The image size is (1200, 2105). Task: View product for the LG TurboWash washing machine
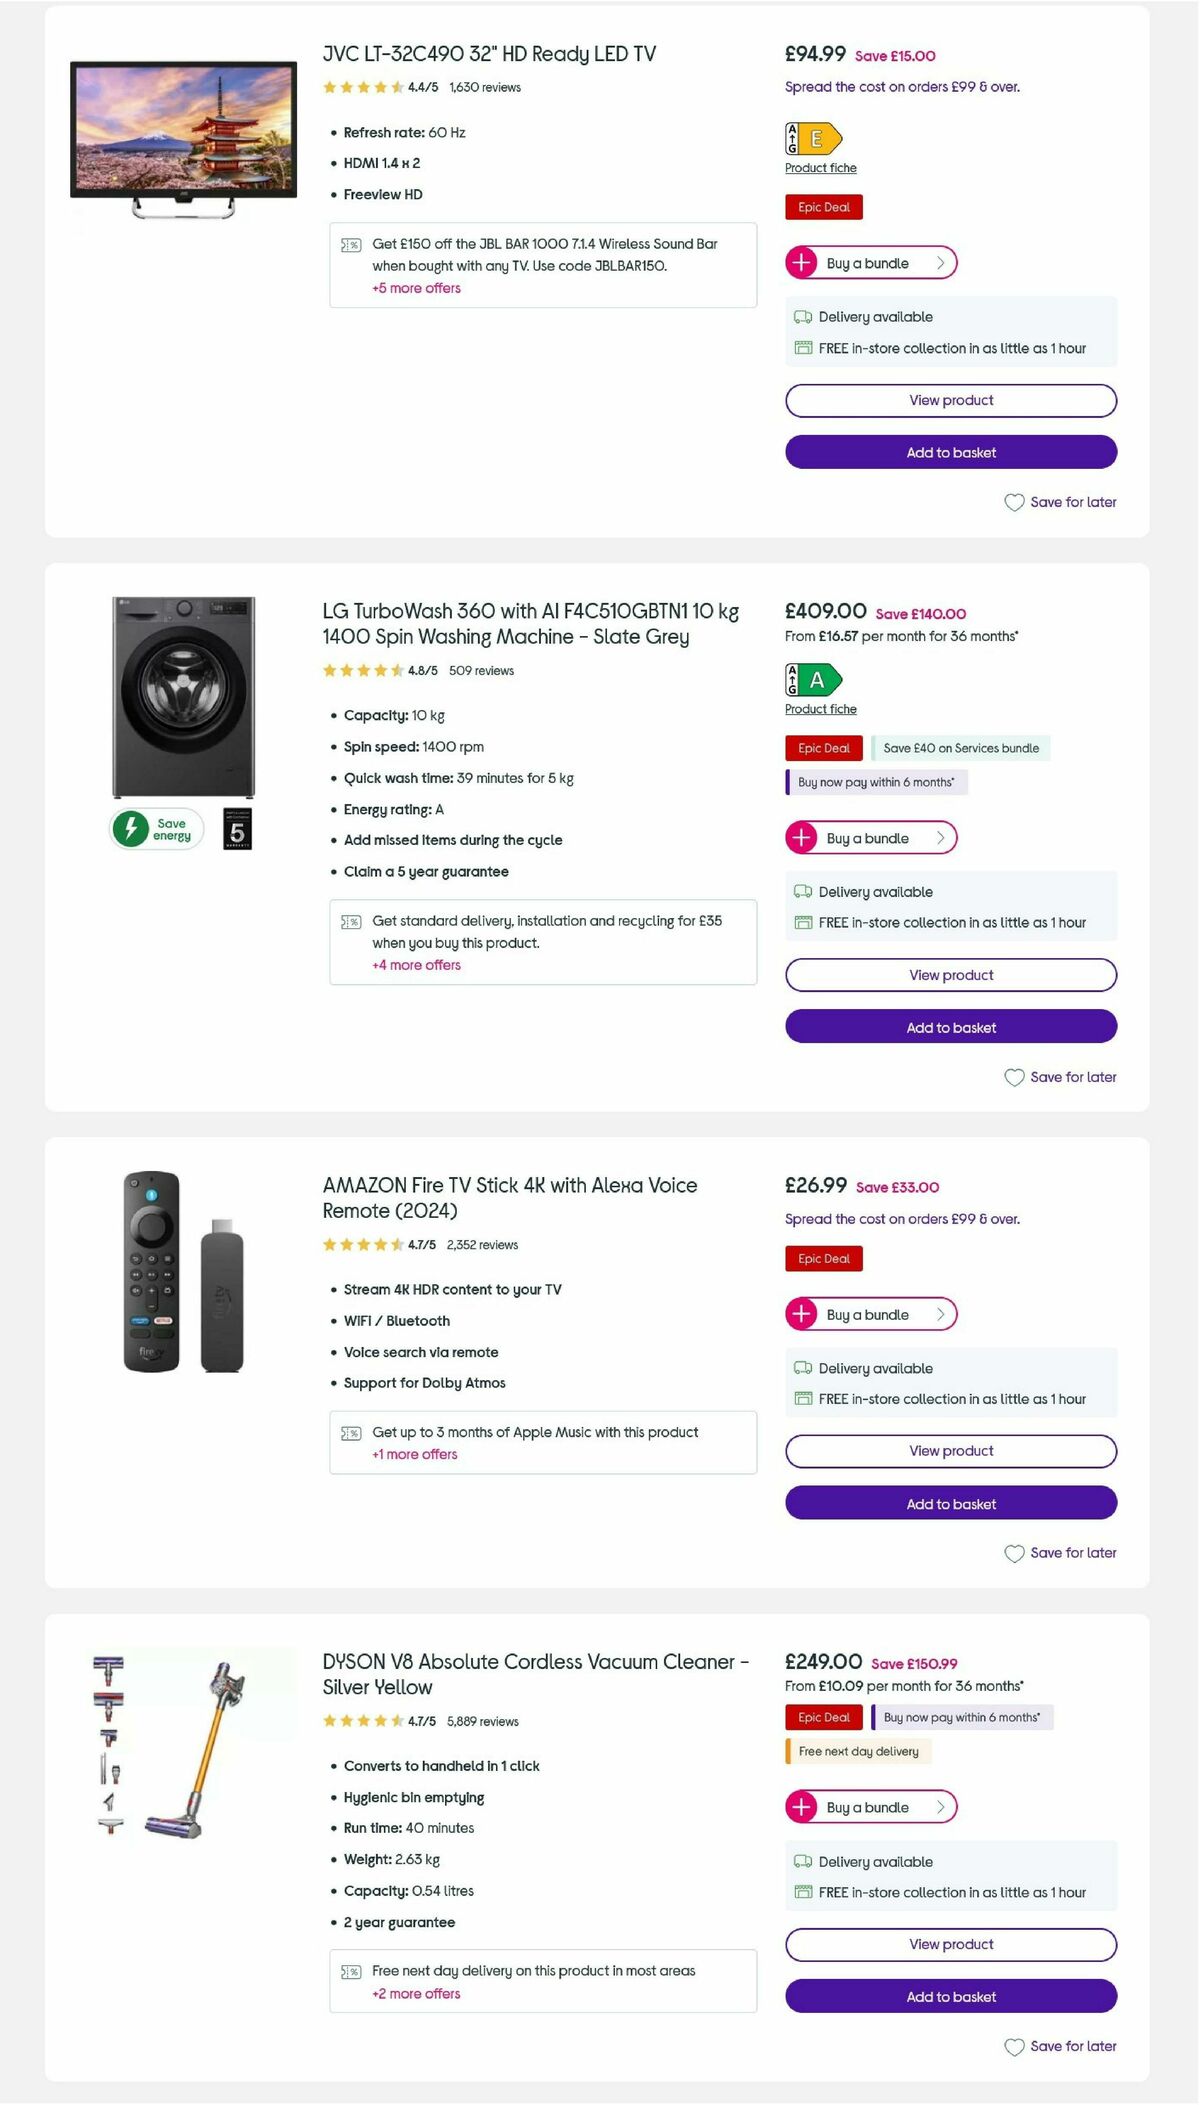tap(950, 974)
